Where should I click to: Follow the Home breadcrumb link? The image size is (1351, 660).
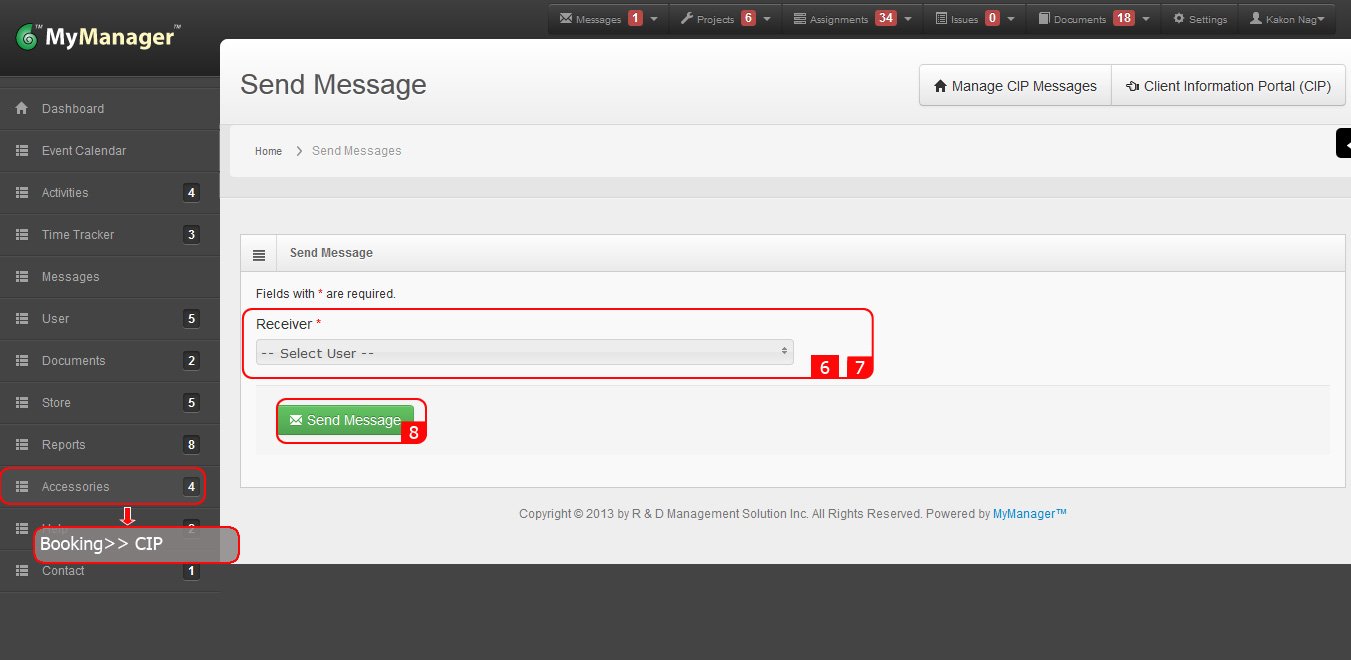[268, 151]
